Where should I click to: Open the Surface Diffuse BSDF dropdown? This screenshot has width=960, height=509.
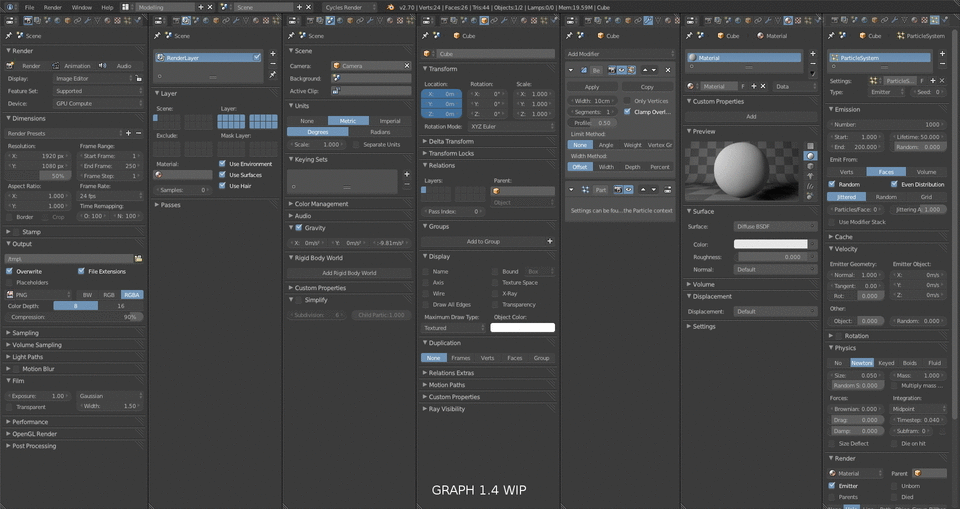coord(775,226)
